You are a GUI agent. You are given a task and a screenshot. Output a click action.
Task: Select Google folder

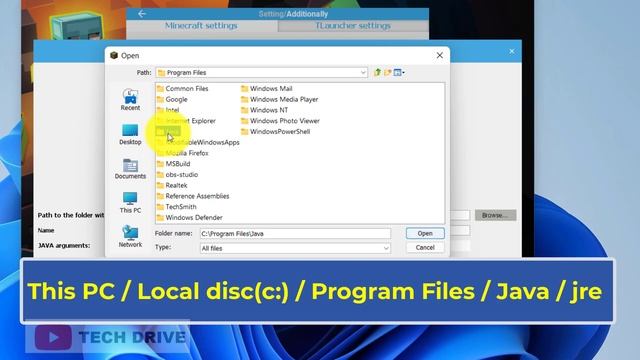point(172,99)
